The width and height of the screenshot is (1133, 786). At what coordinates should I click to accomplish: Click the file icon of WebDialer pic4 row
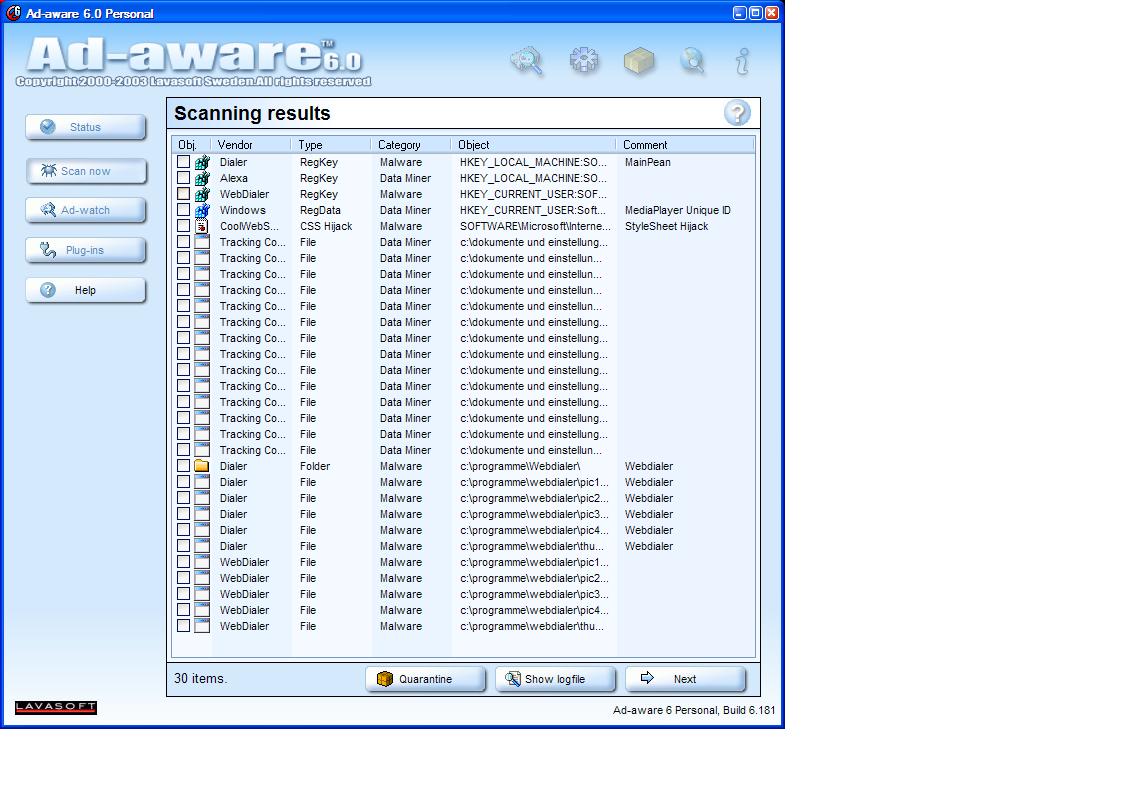click(202, 610)
